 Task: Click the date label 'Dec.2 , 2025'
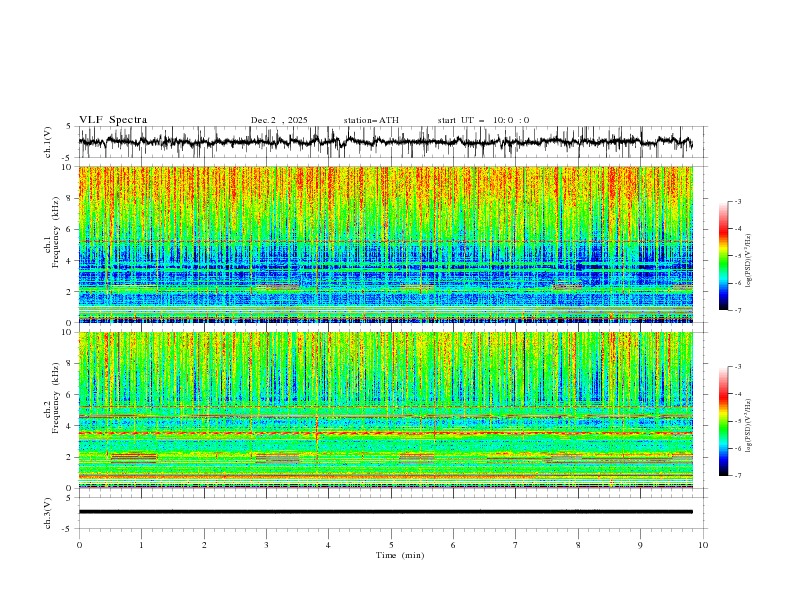click(x=279, y=120)
